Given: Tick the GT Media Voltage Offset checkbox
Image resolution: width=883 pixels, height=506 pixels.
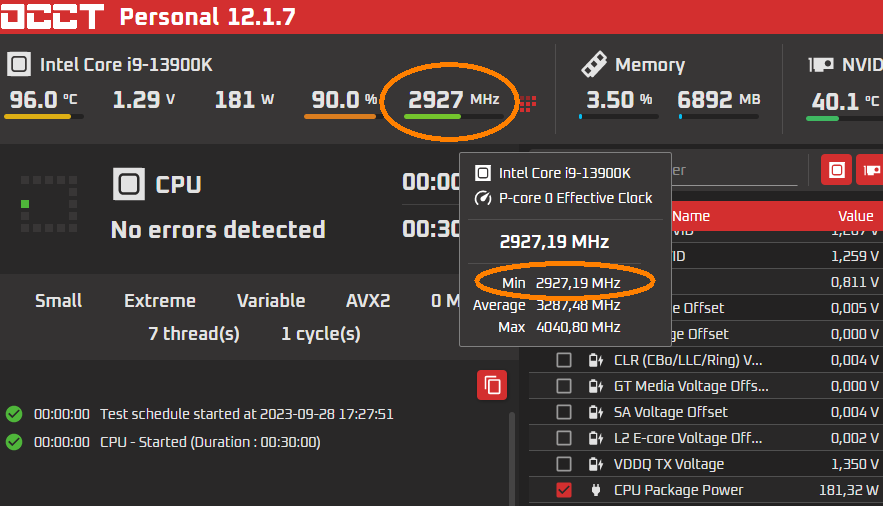Looking at the screenshot, I should 564,386.
